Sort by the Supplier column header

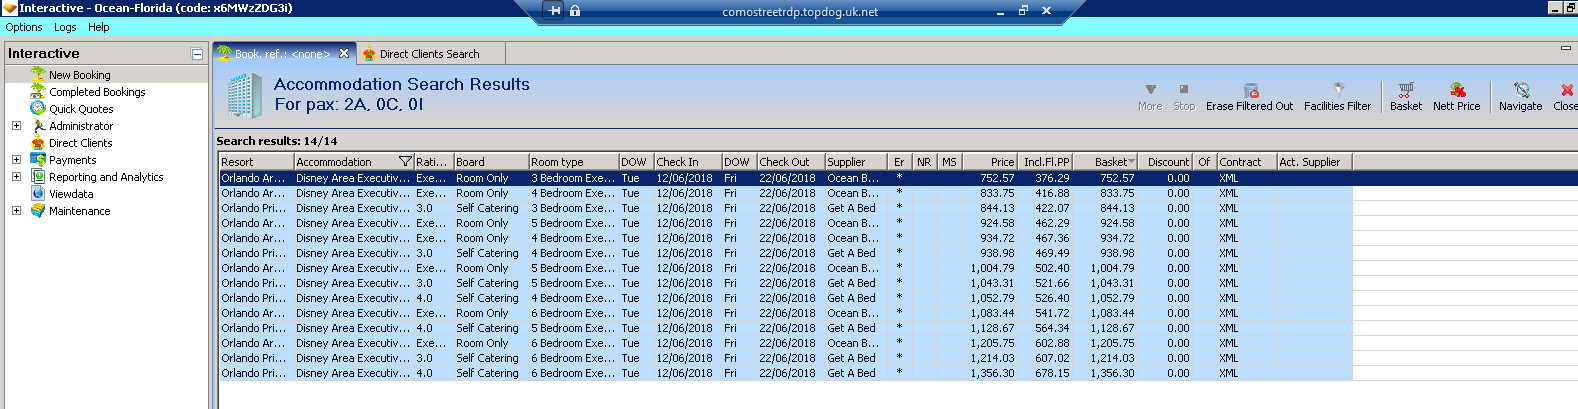coord(856,161)
